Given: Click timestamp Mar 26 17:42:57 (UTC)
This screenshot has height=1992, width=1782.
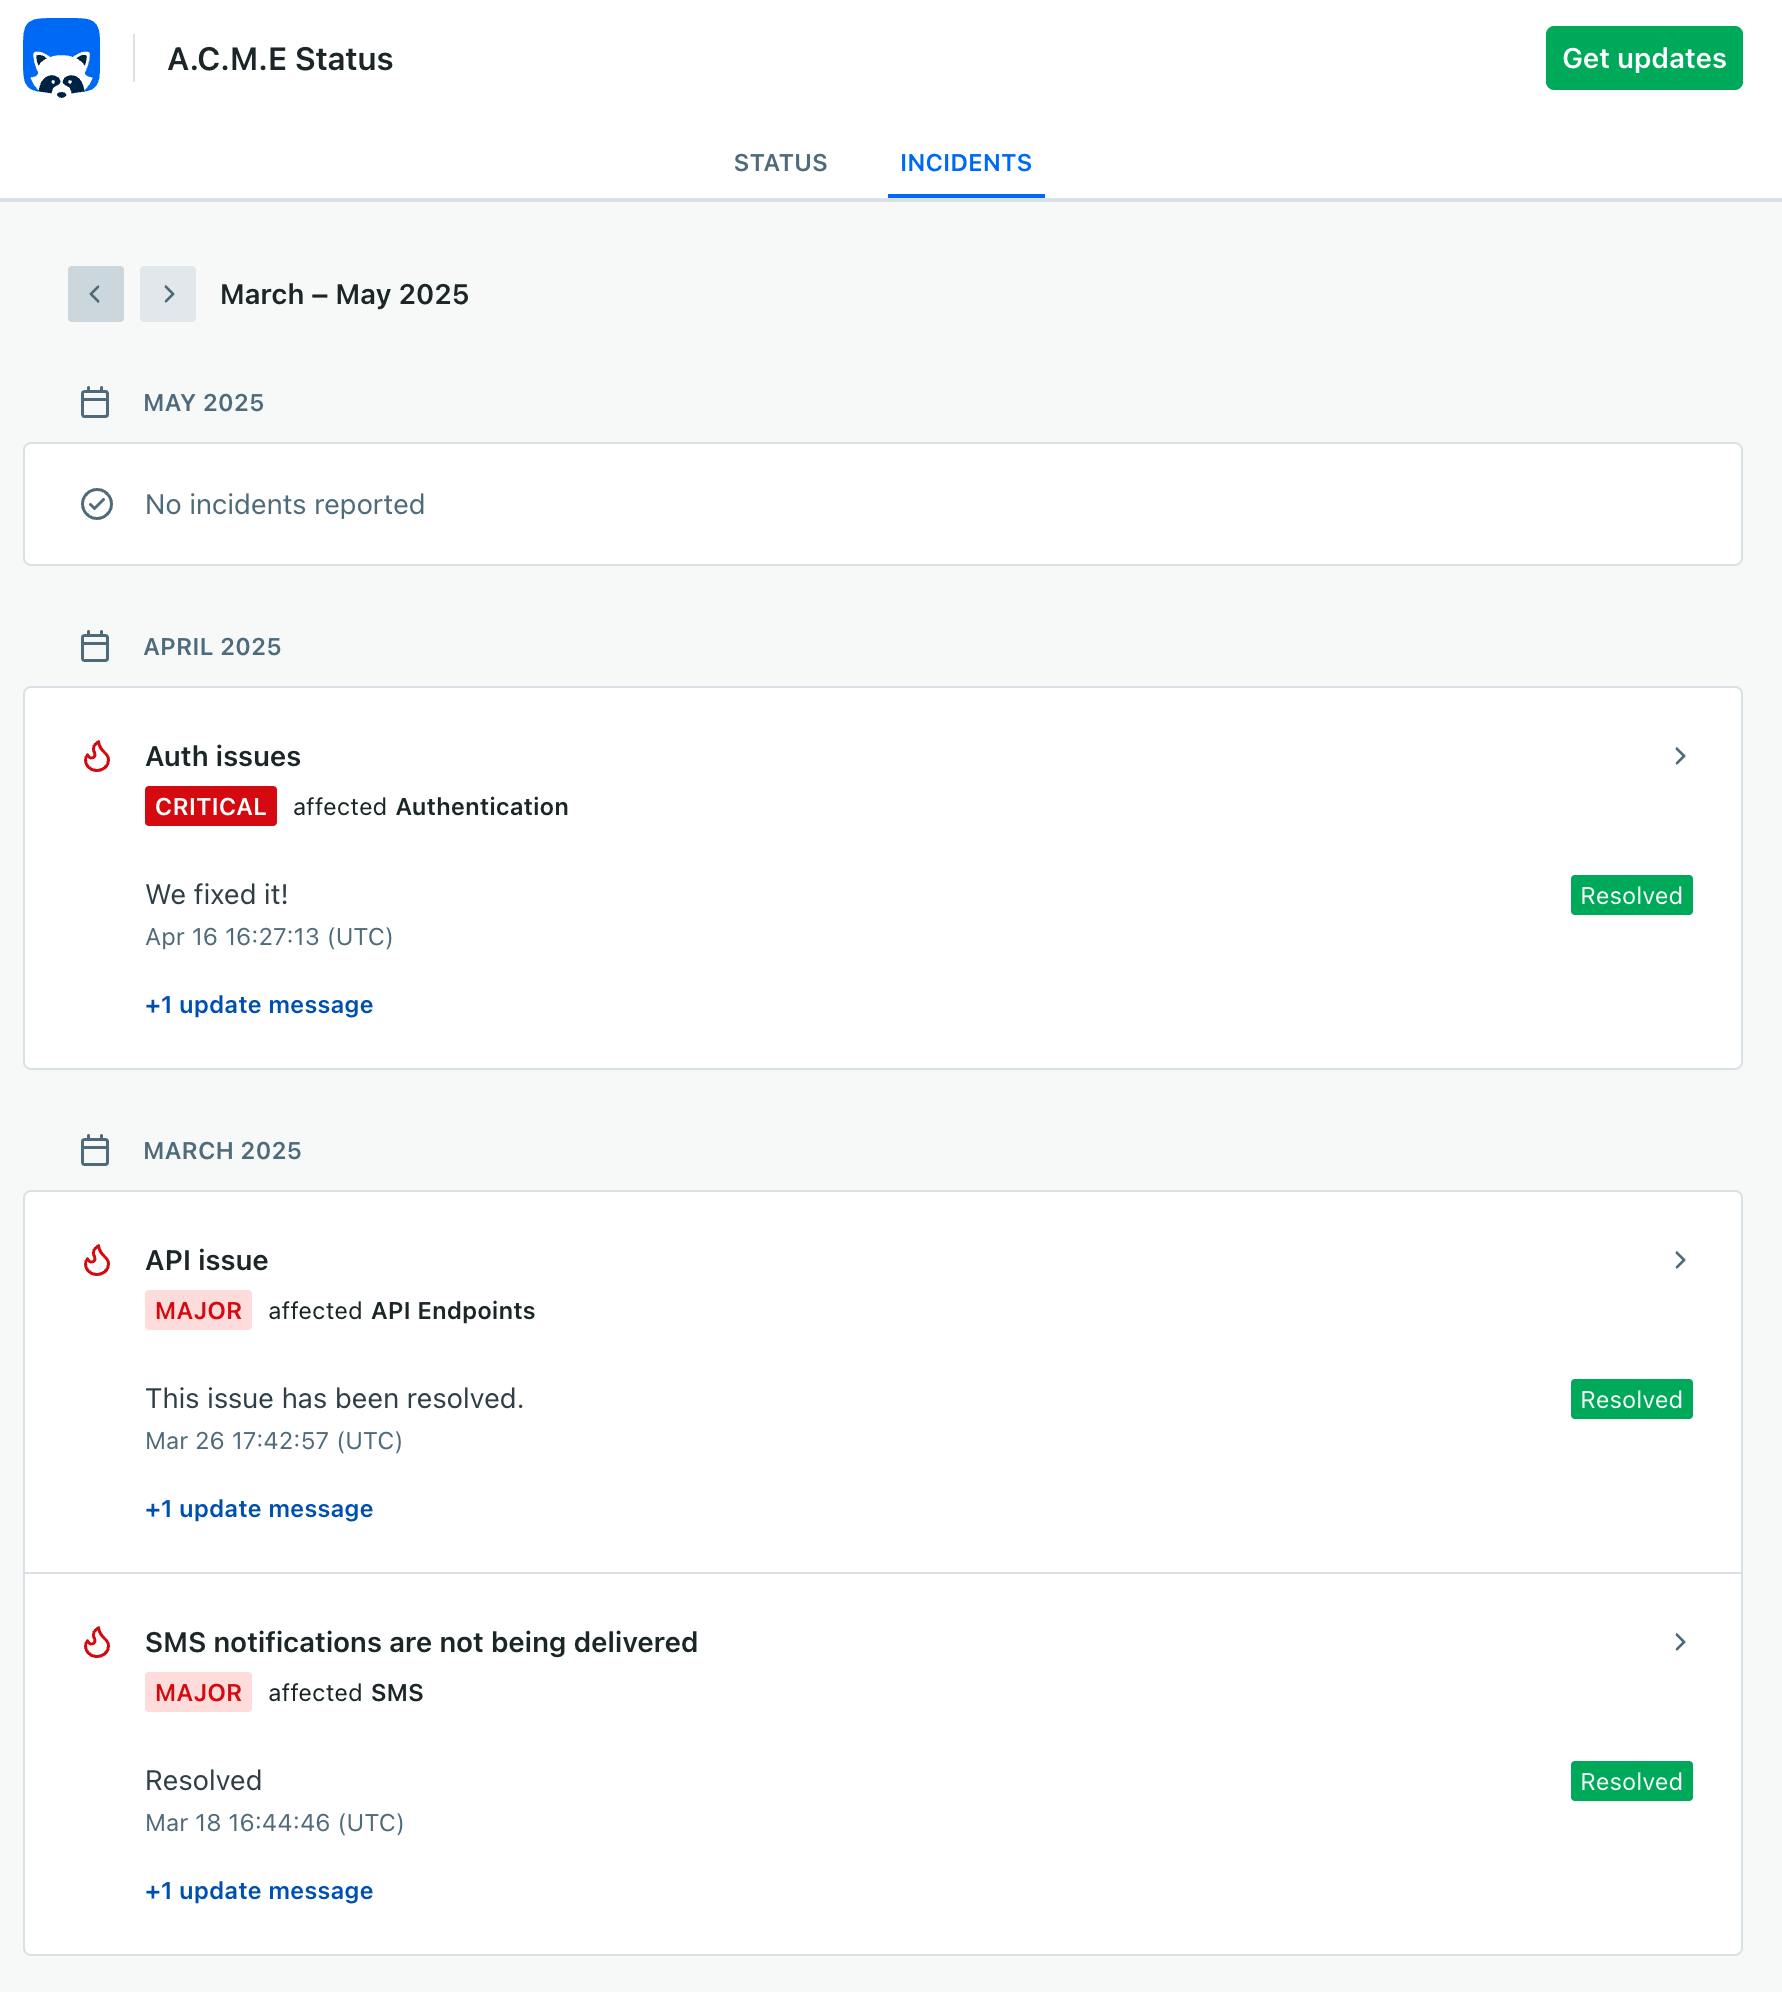Looking at the screenshot, I should click(274, 1441).
